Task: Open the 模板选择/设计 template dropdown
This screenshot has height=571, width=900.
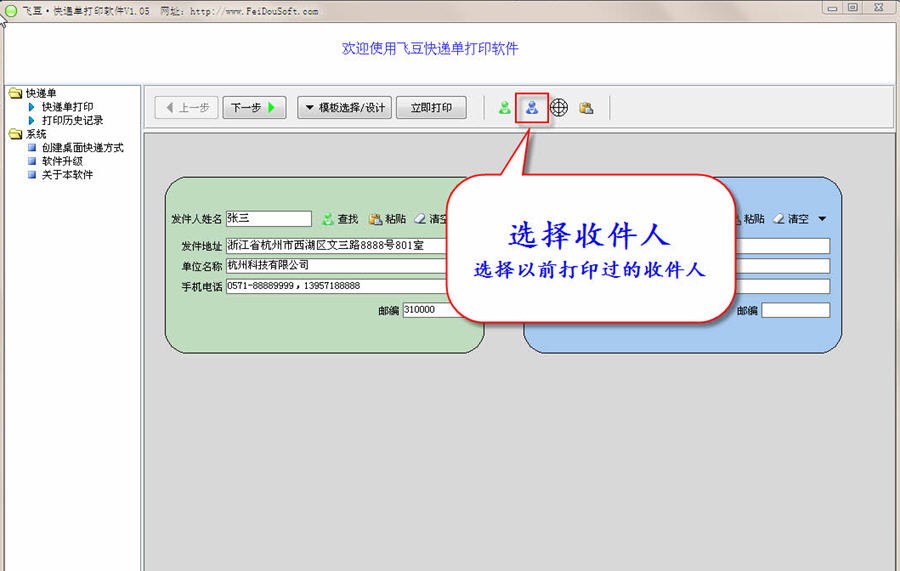Action: coord(344,107)
